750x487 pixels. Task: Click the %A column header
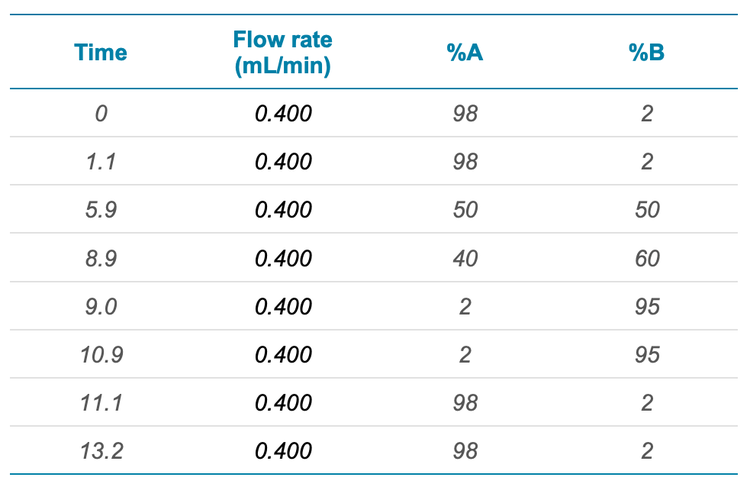coord(465,53)
